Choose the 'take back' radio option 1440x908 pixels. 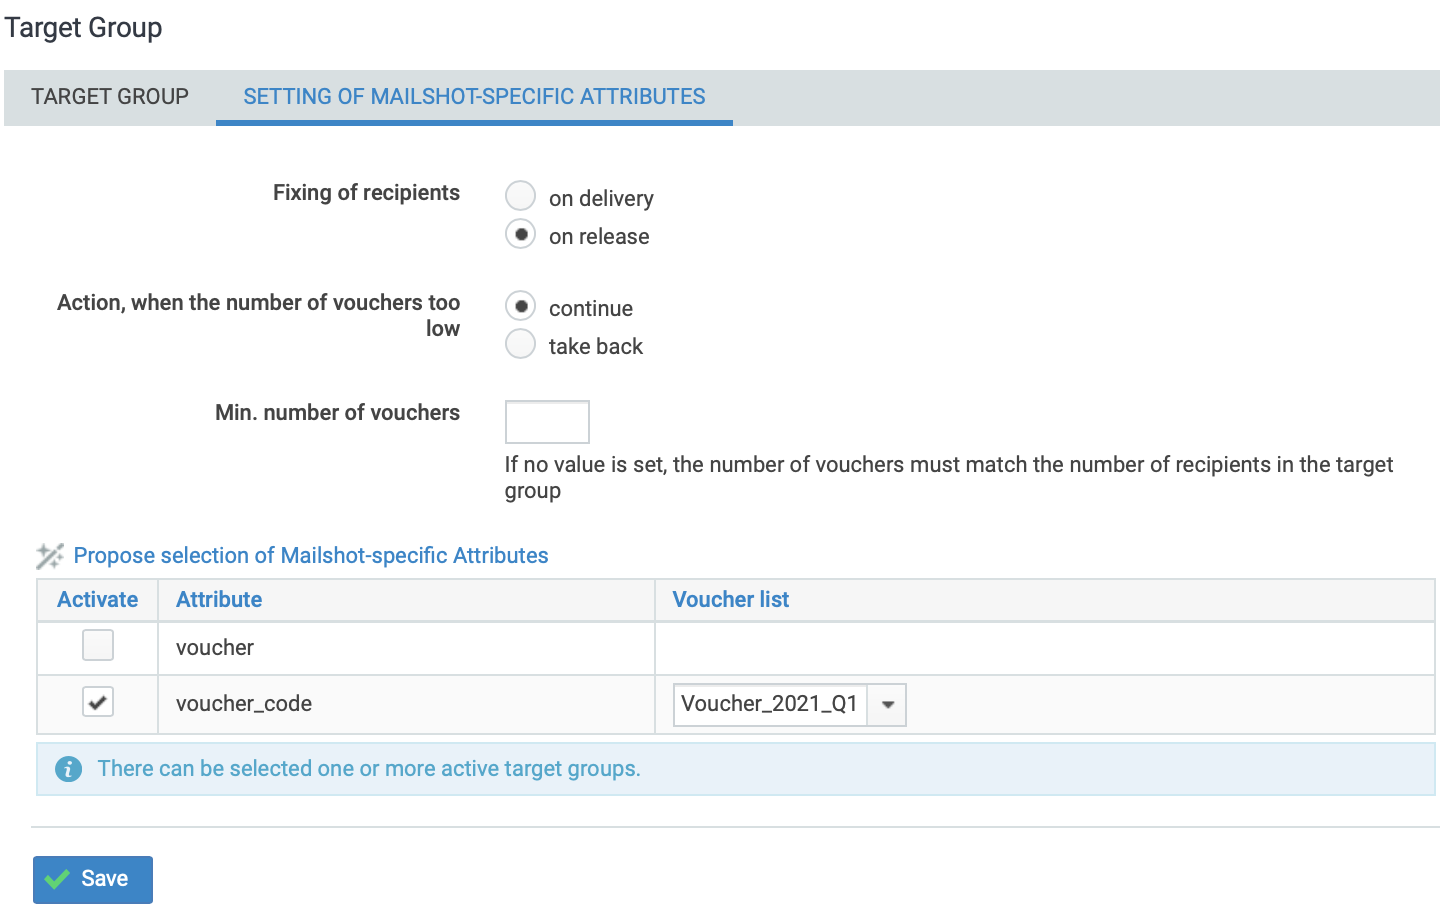(x=520, y=344)
